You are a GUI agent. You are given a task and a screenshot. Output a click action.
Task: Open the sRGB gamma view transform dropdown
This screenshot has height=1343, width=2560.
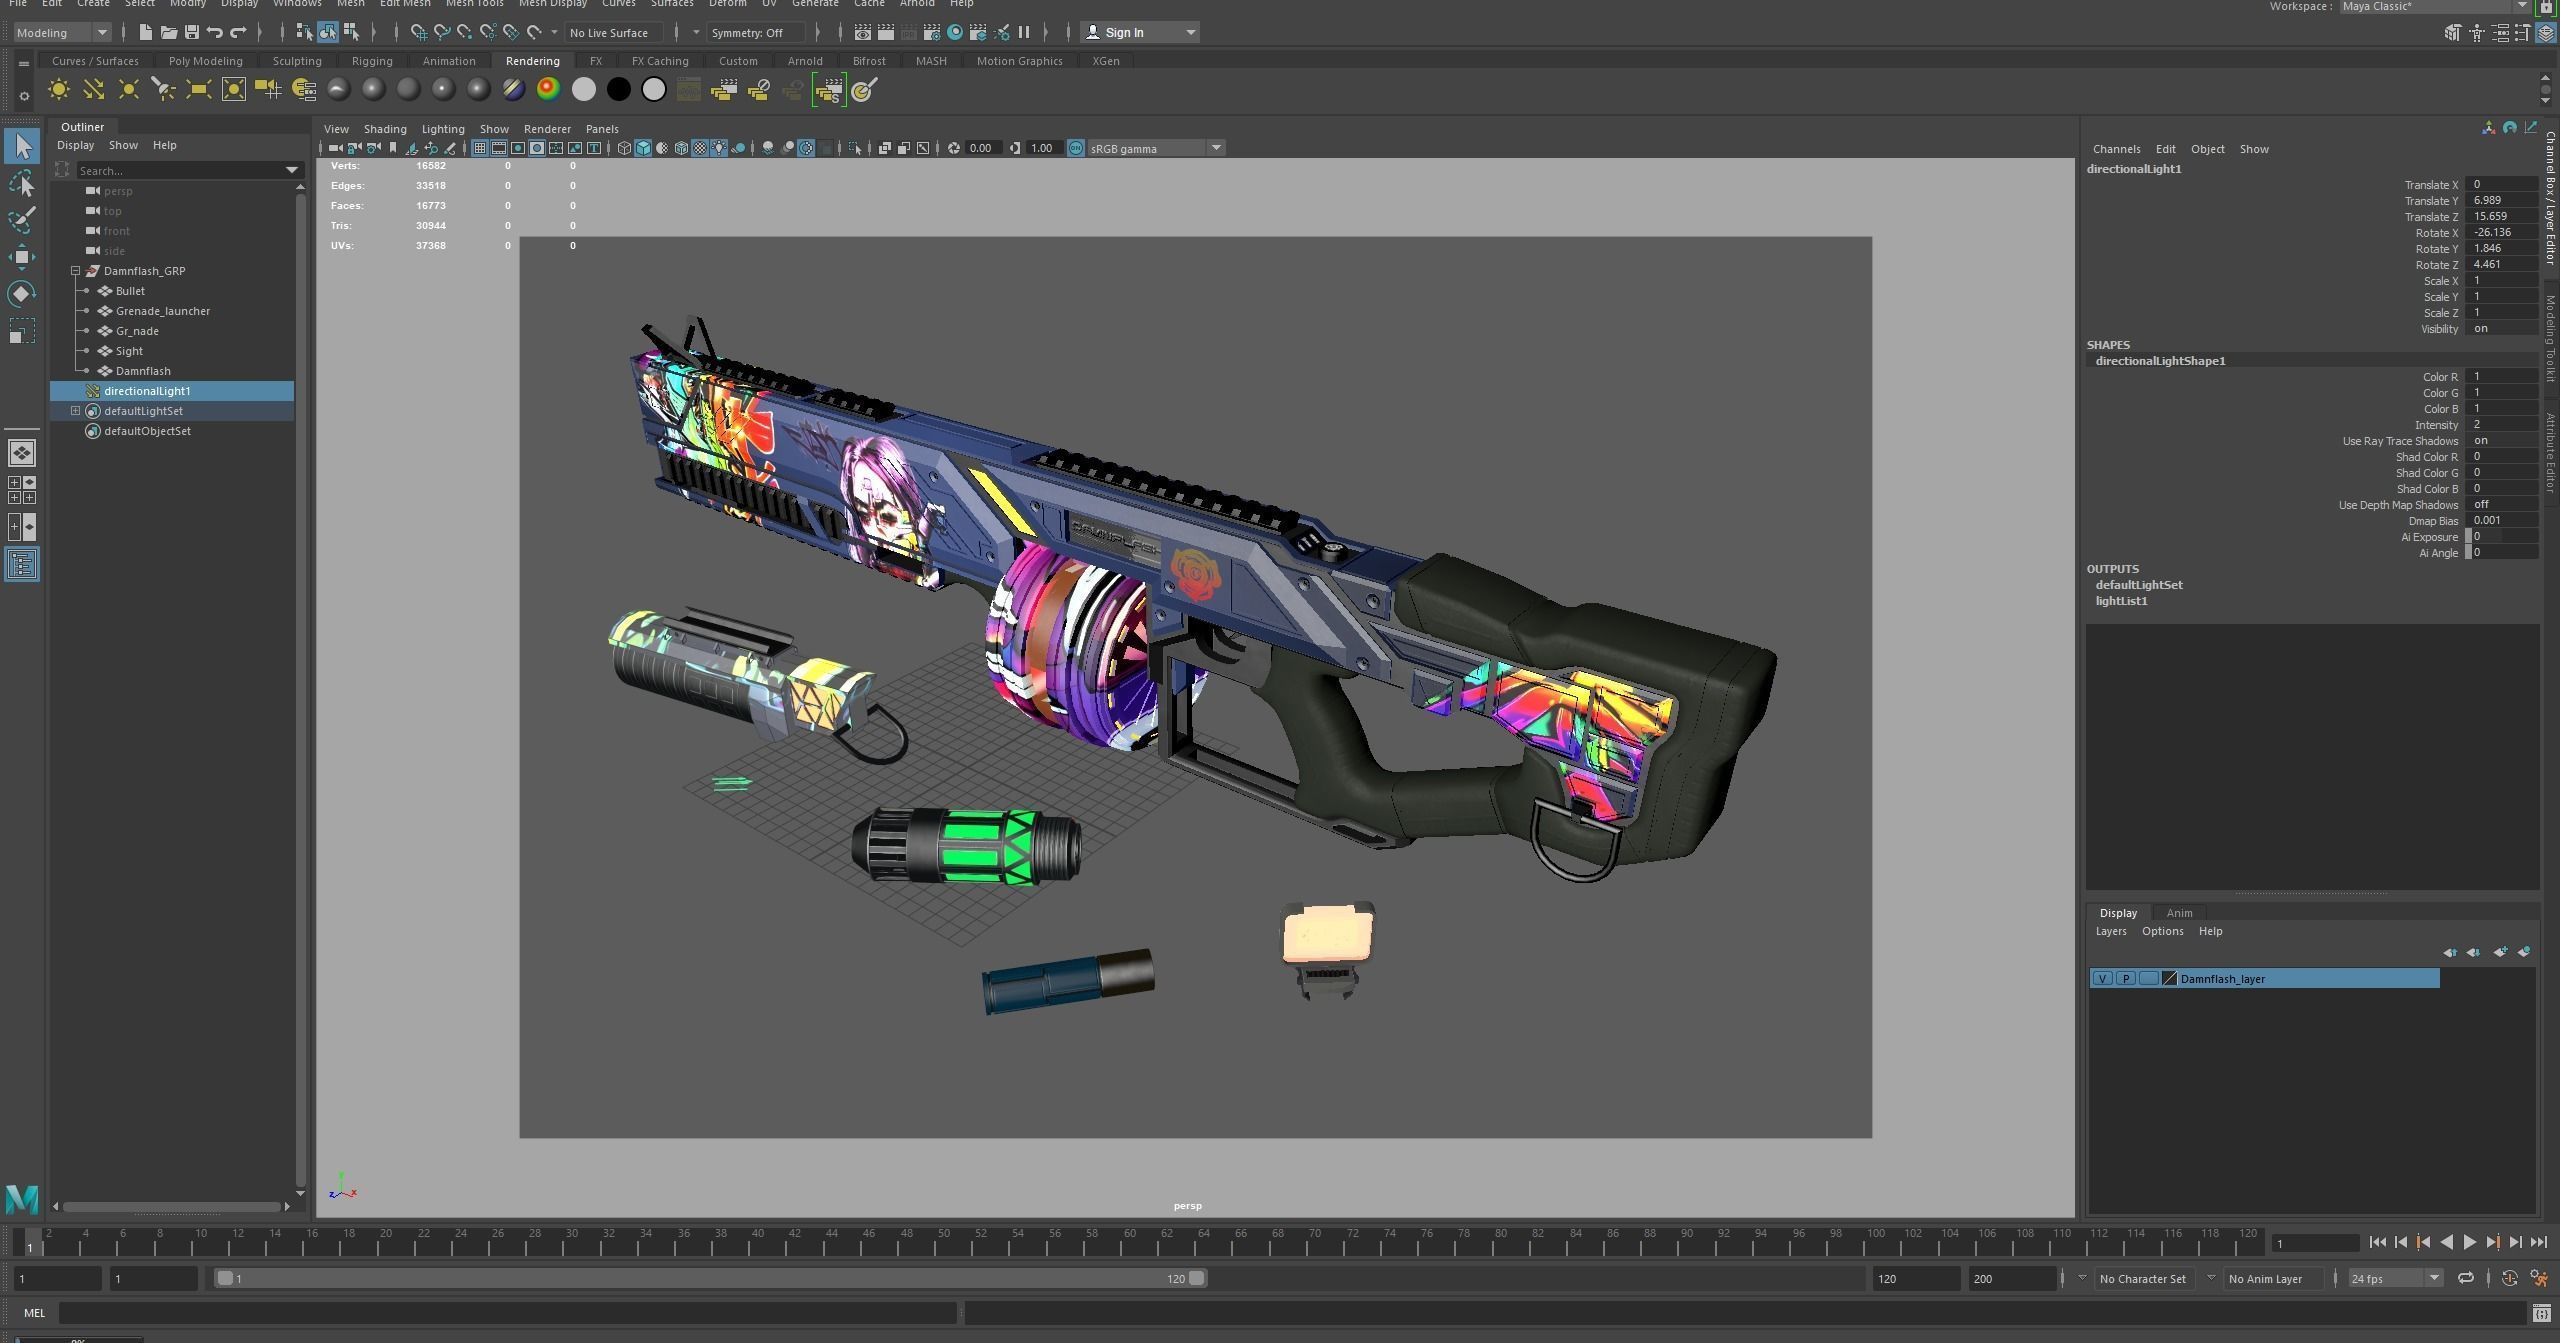point(1157,148)
